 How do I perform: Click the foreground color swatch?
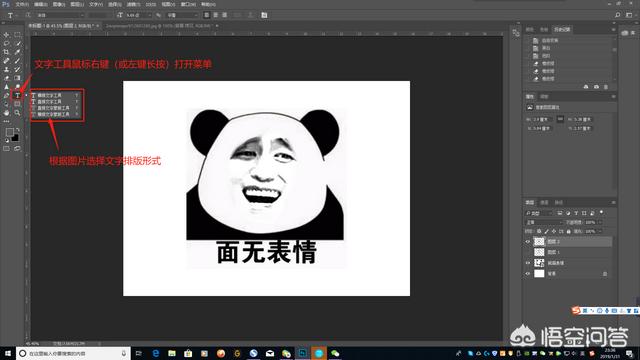(x=9, y=132)
